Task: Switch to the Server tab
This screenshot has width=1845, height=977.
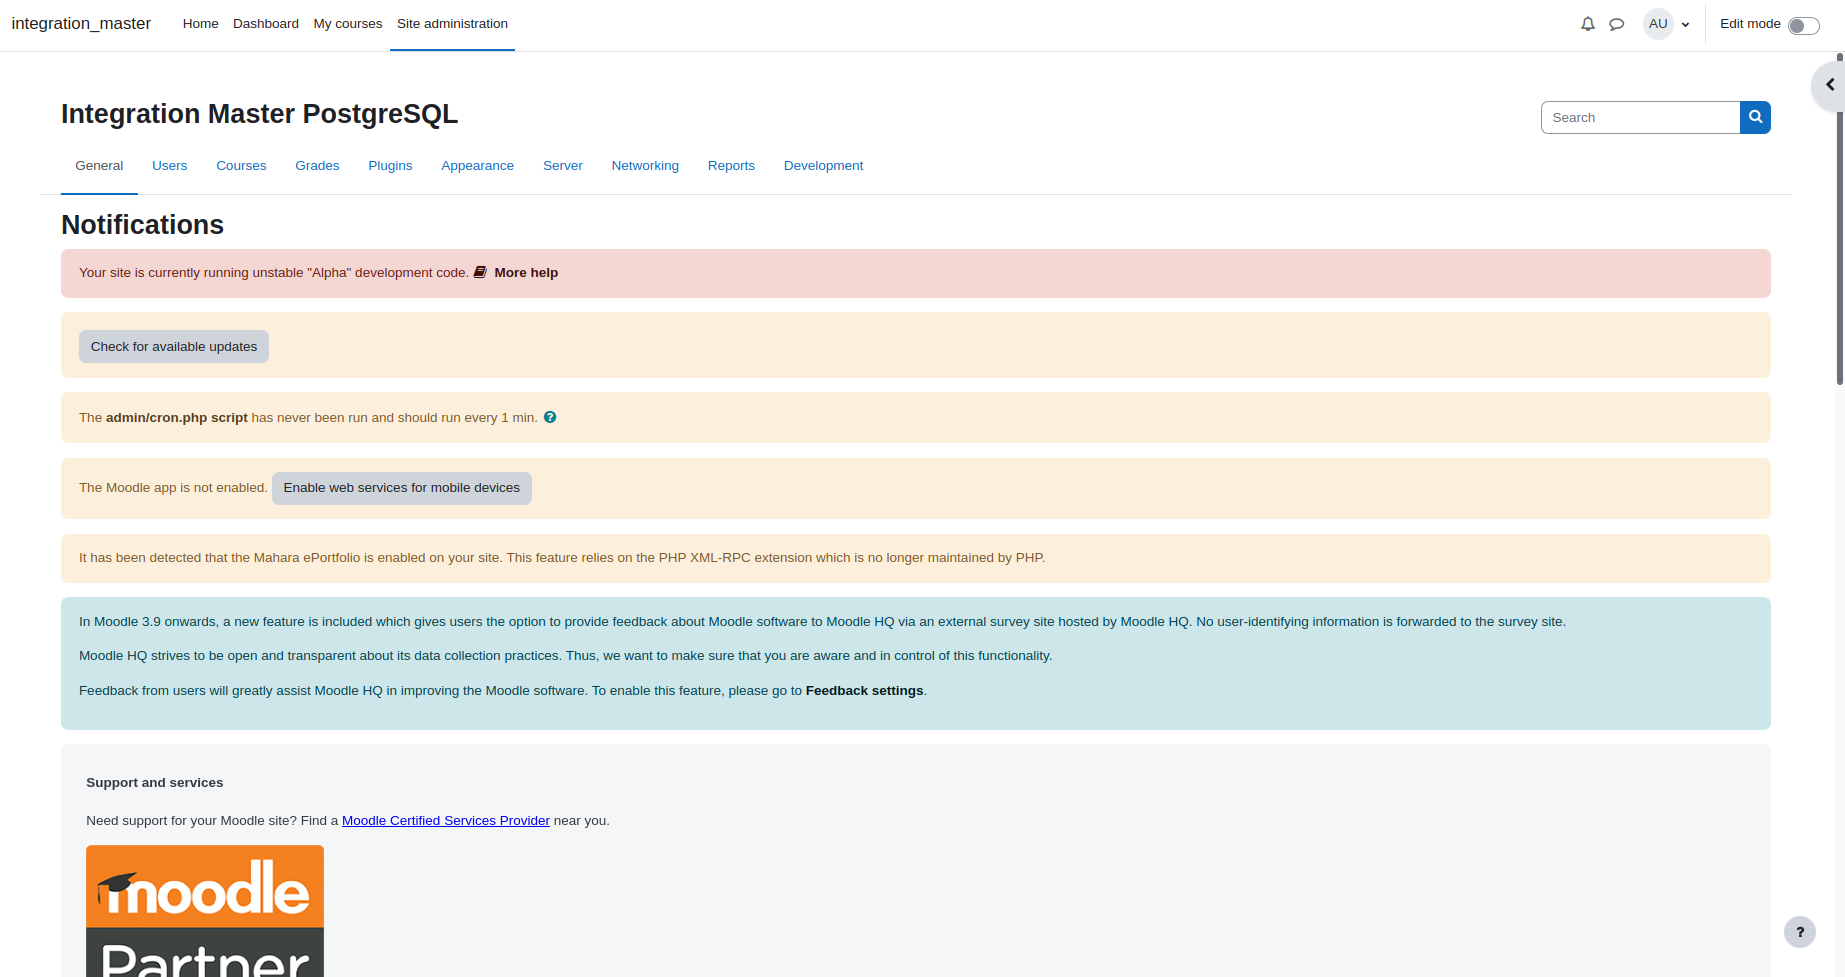Action: (x=563, y=166)
